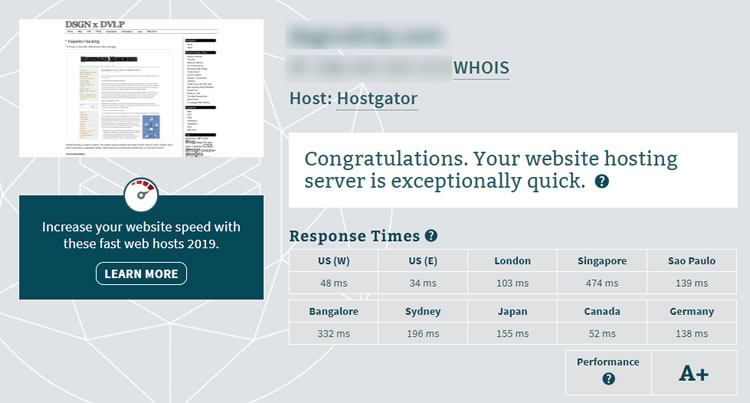Click the 'Congratulations' result message text
The height and width of the screenshot is (403, 750).
491,170
